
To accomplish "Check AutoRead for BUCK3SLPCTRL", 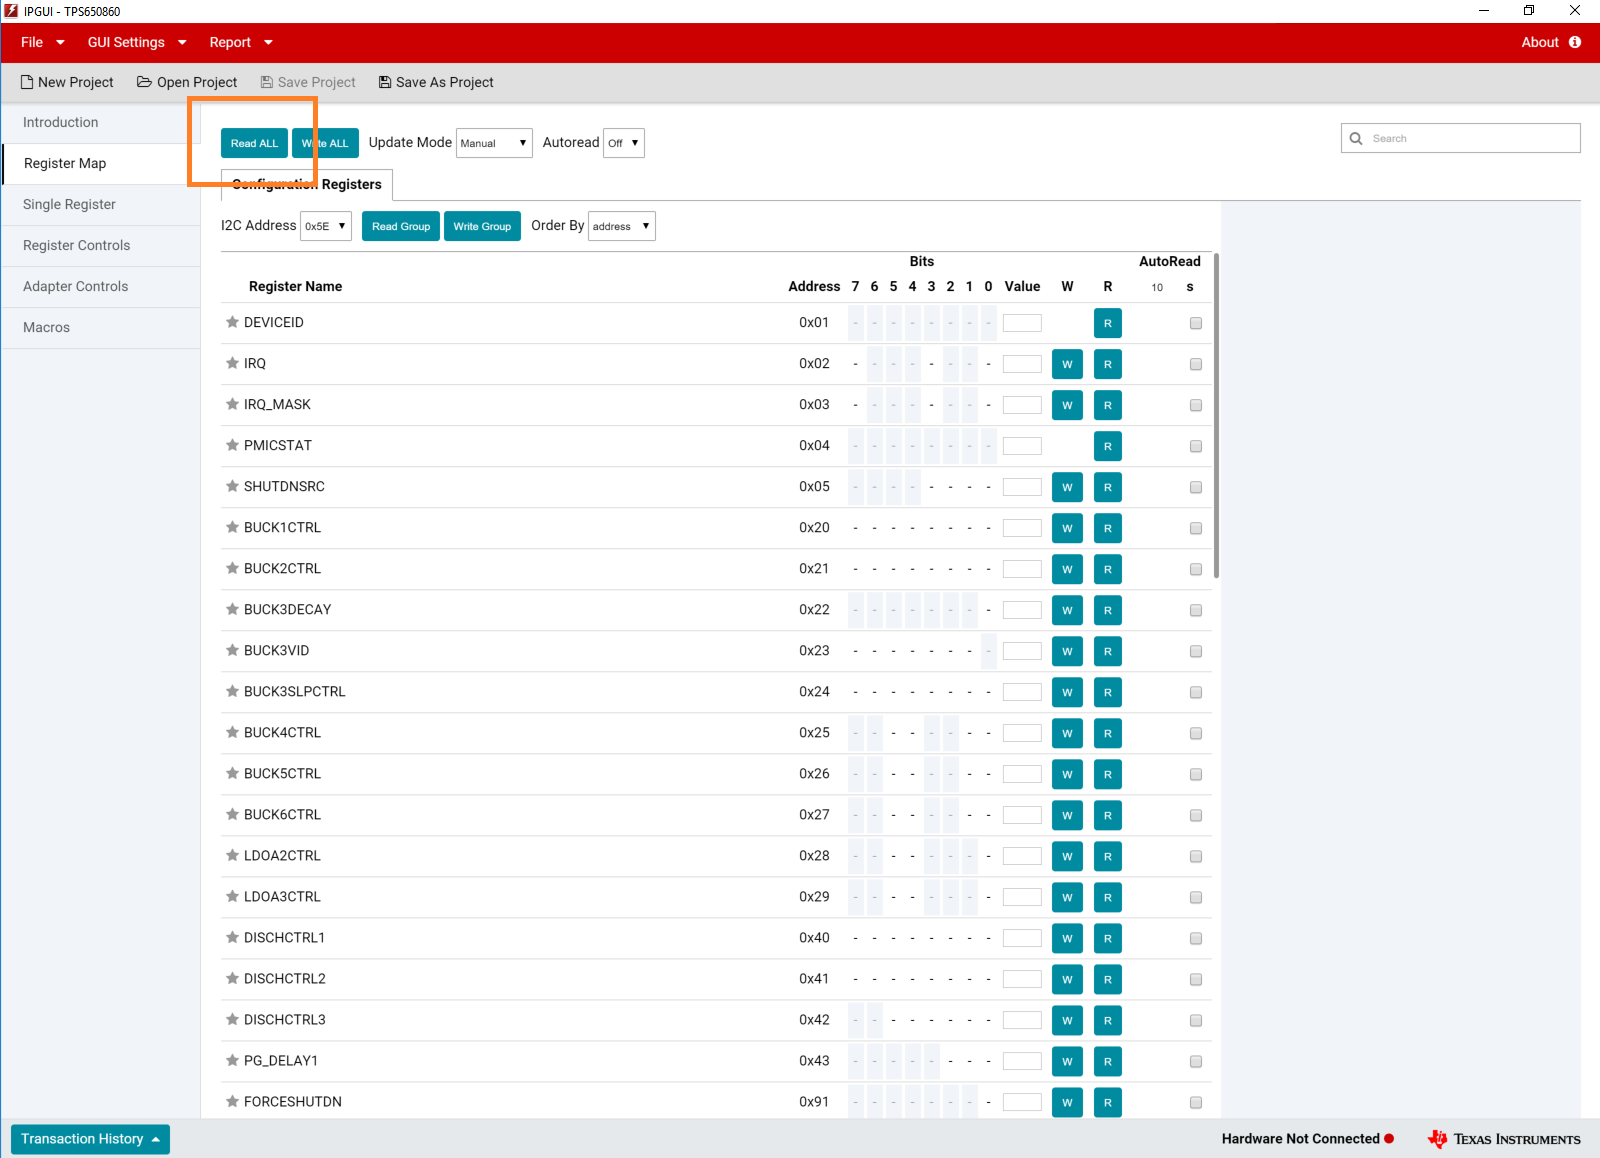I will click(1196, 692).
